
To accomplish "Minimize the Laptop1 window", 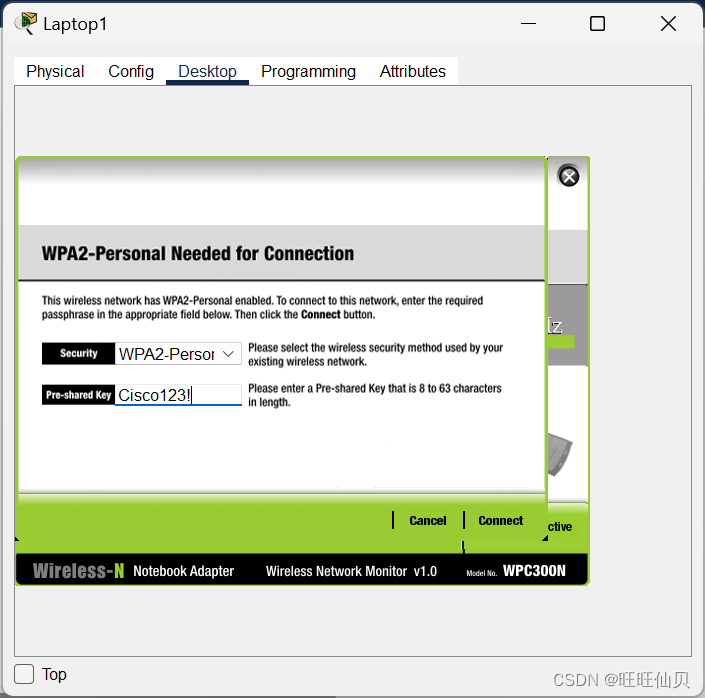I will point(528,23).
